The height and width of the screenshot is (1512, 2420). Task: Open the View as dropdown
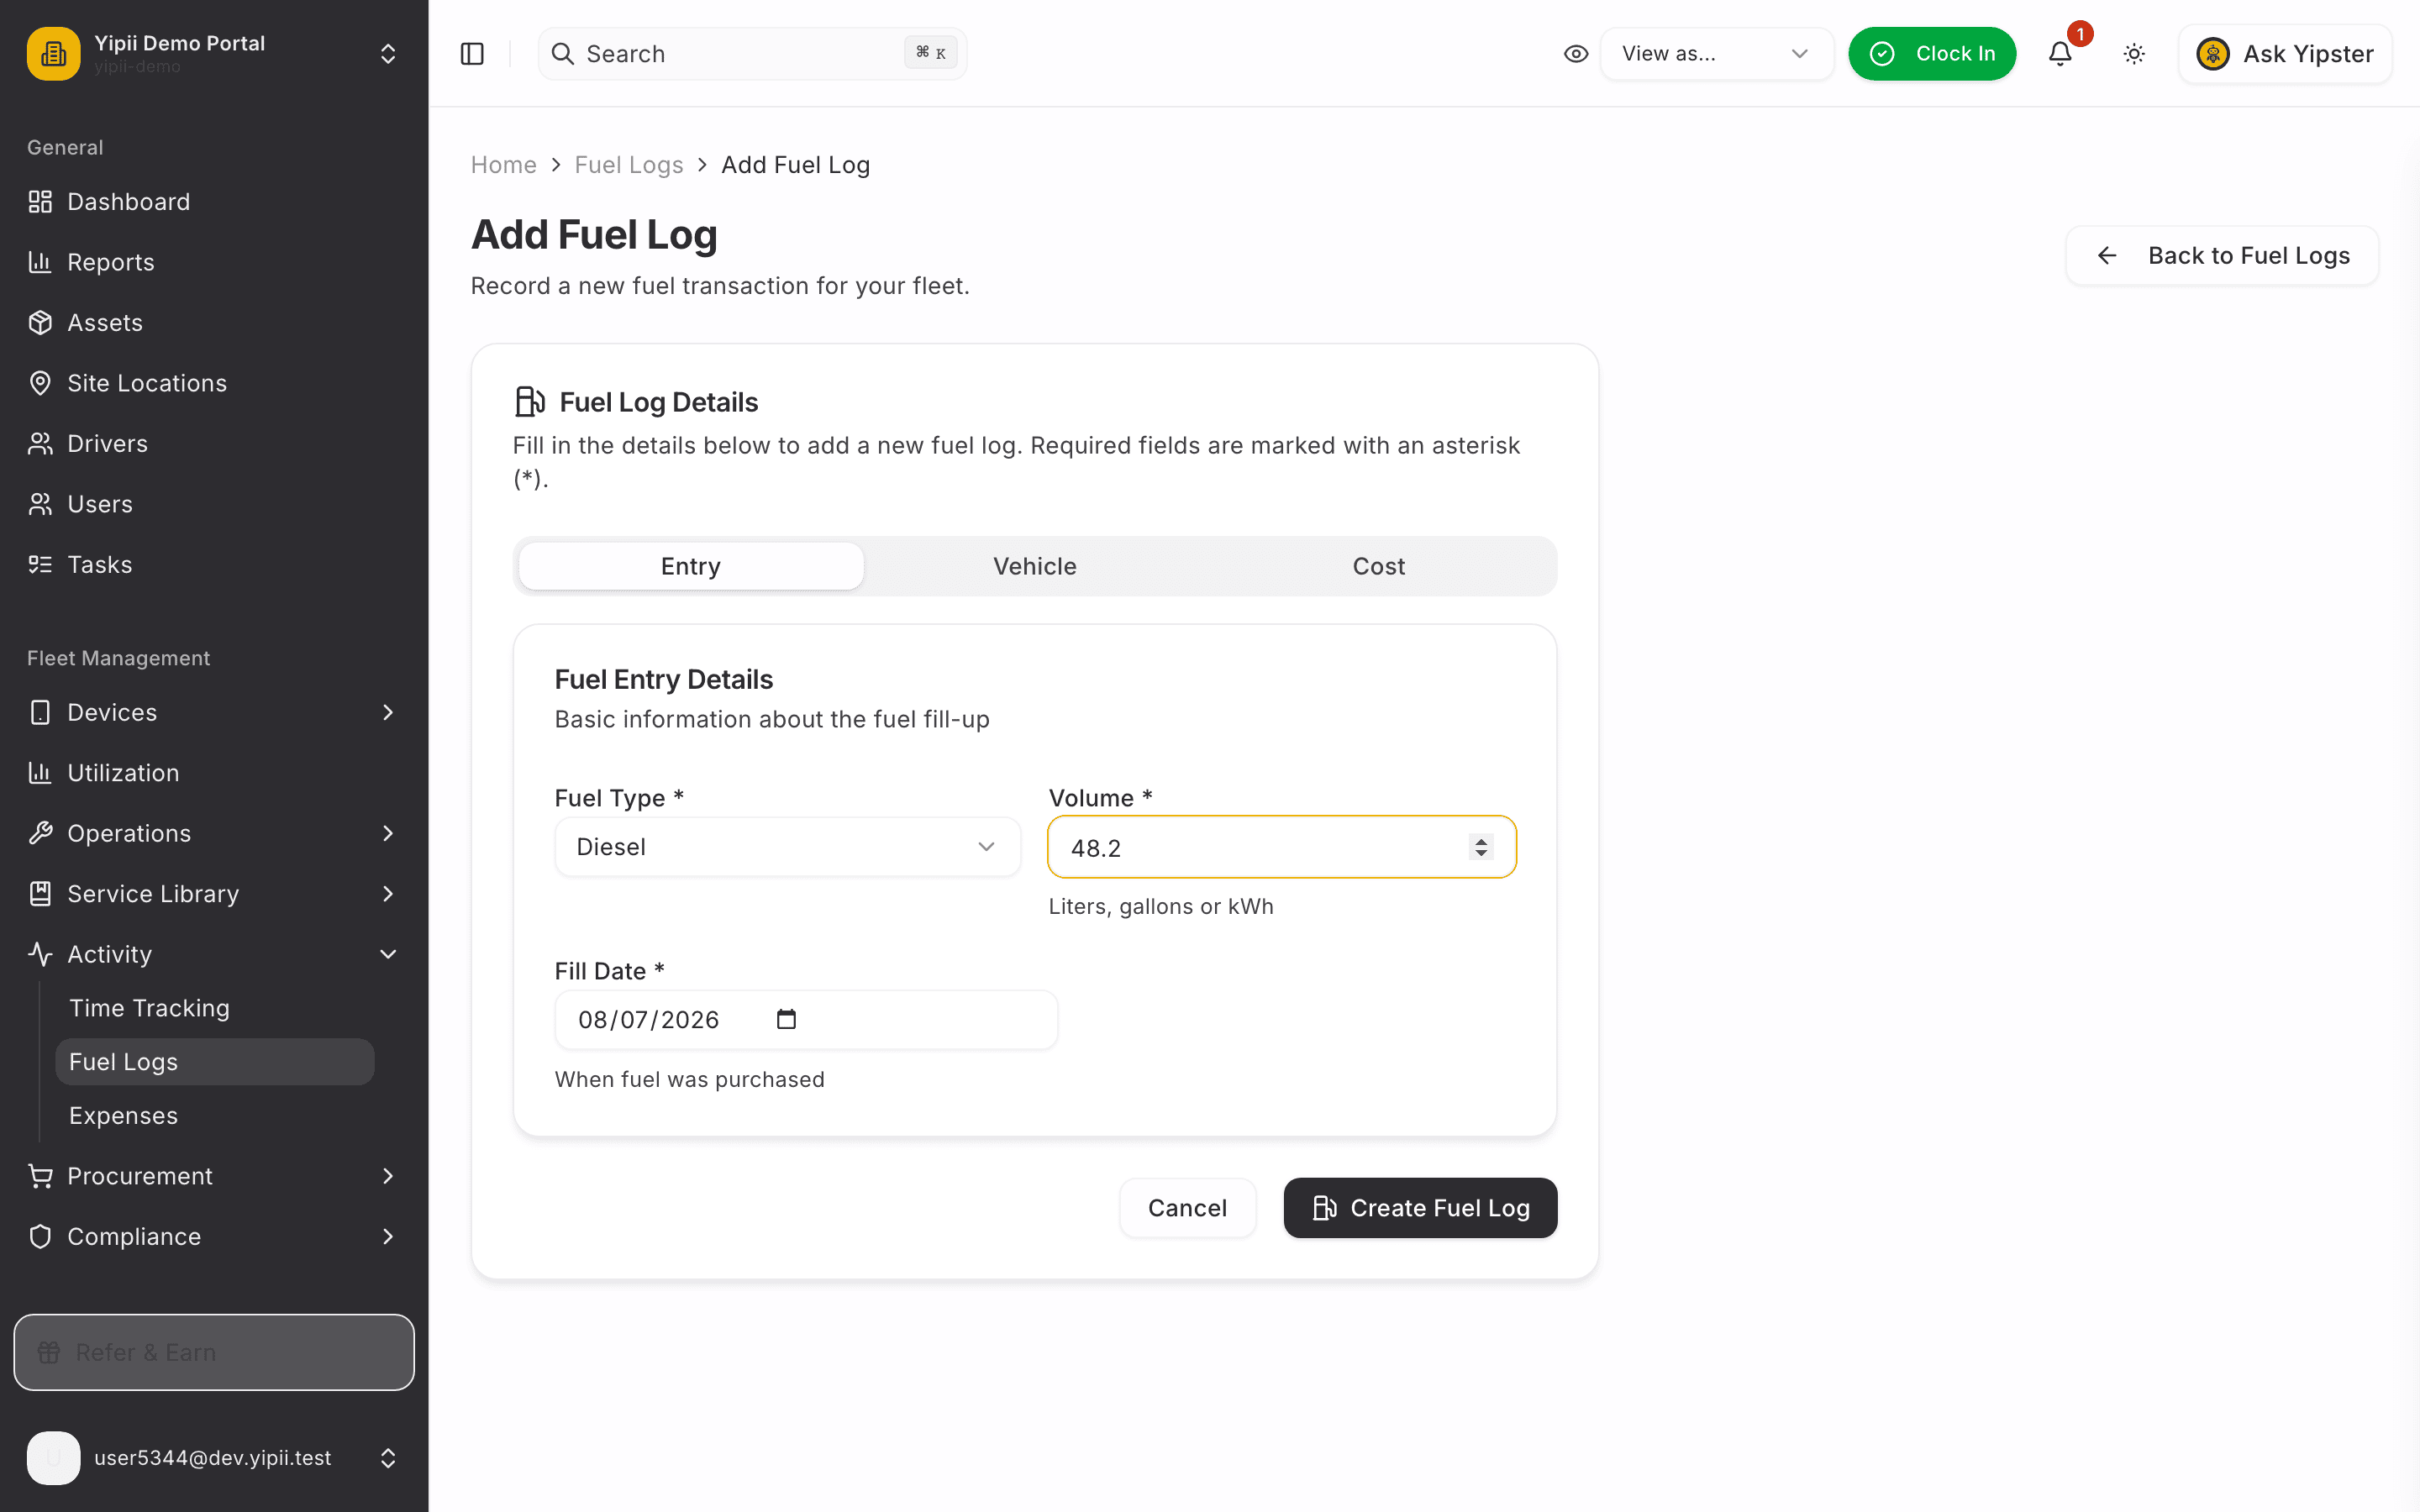(1716, 54)
